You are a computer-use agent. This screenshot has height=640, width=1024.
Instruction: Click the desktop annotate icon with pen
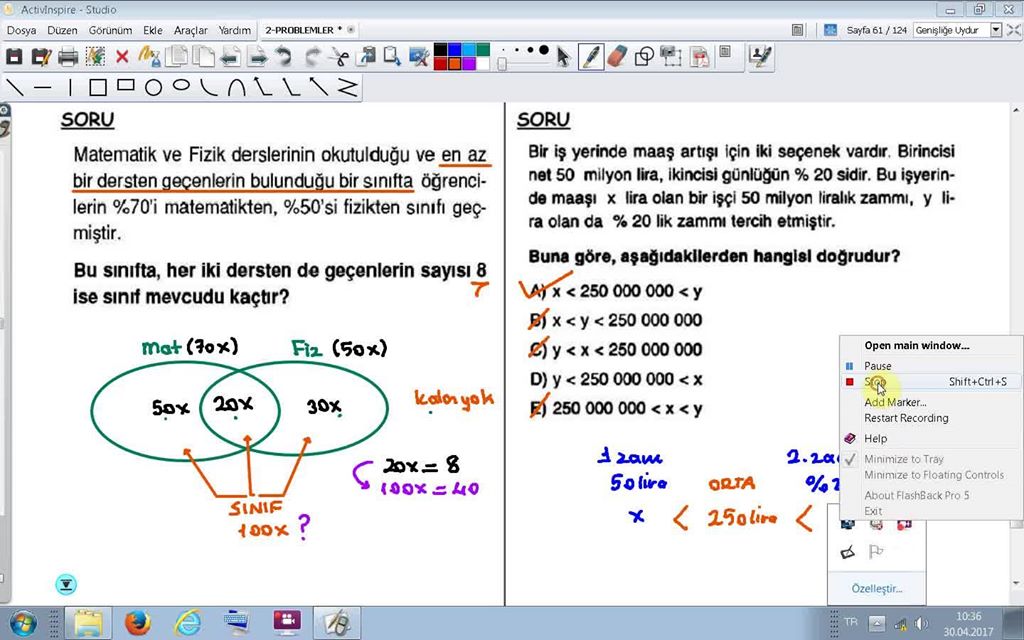(x=760, y=57)
